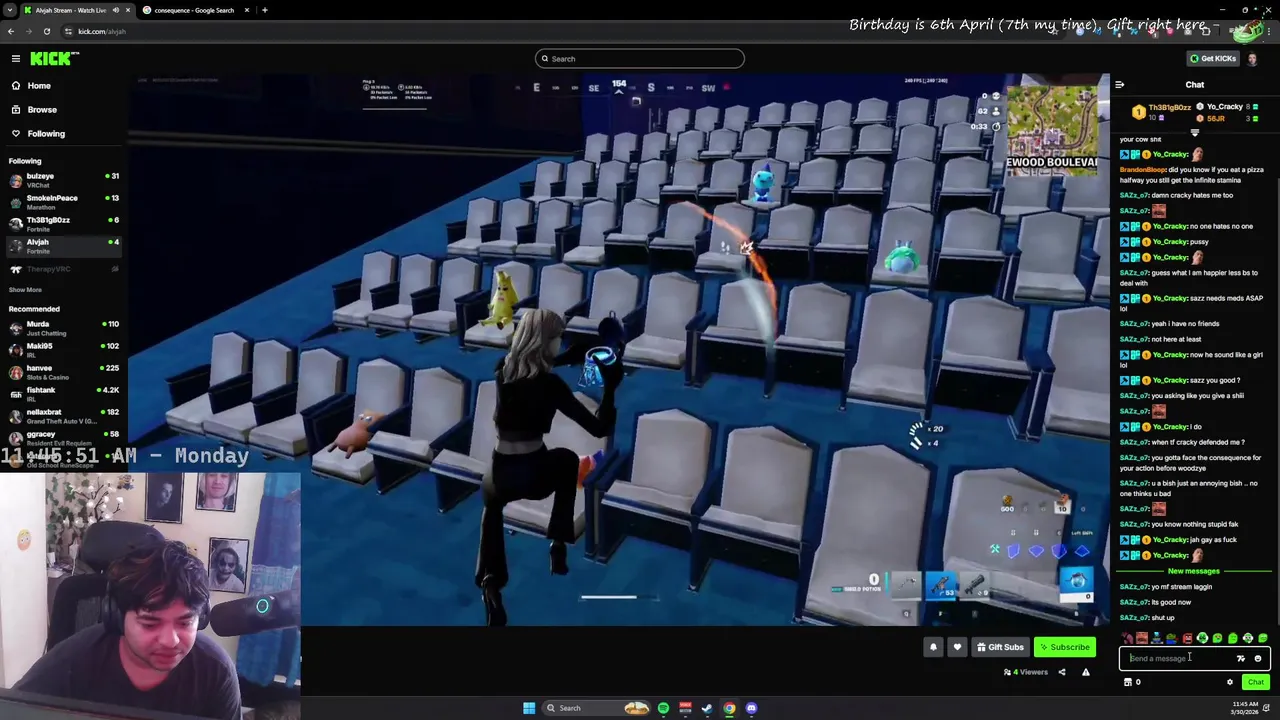This screenshot has height=720, width=1280.
Task: Open hanvee recommended channel
Action: 63,373
